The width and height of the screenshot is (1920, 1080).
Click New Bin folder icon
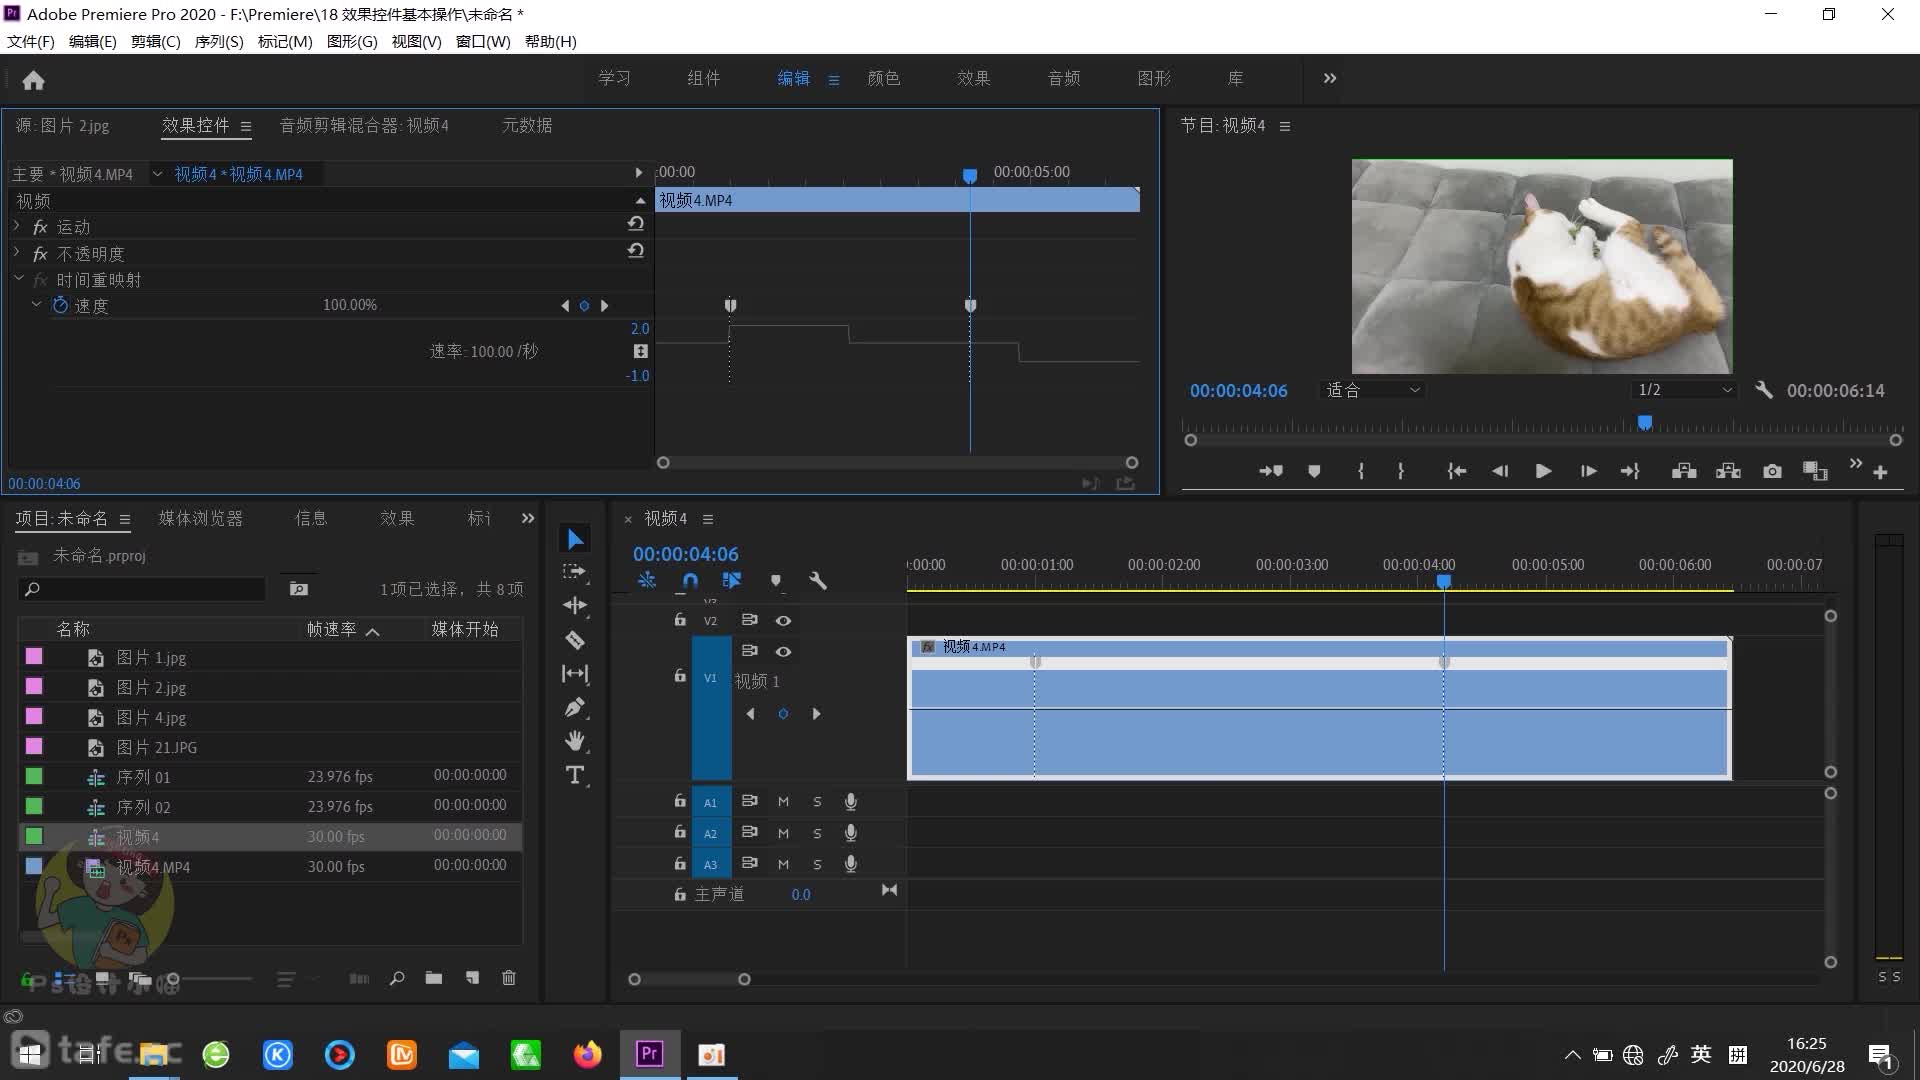[433, 978]
